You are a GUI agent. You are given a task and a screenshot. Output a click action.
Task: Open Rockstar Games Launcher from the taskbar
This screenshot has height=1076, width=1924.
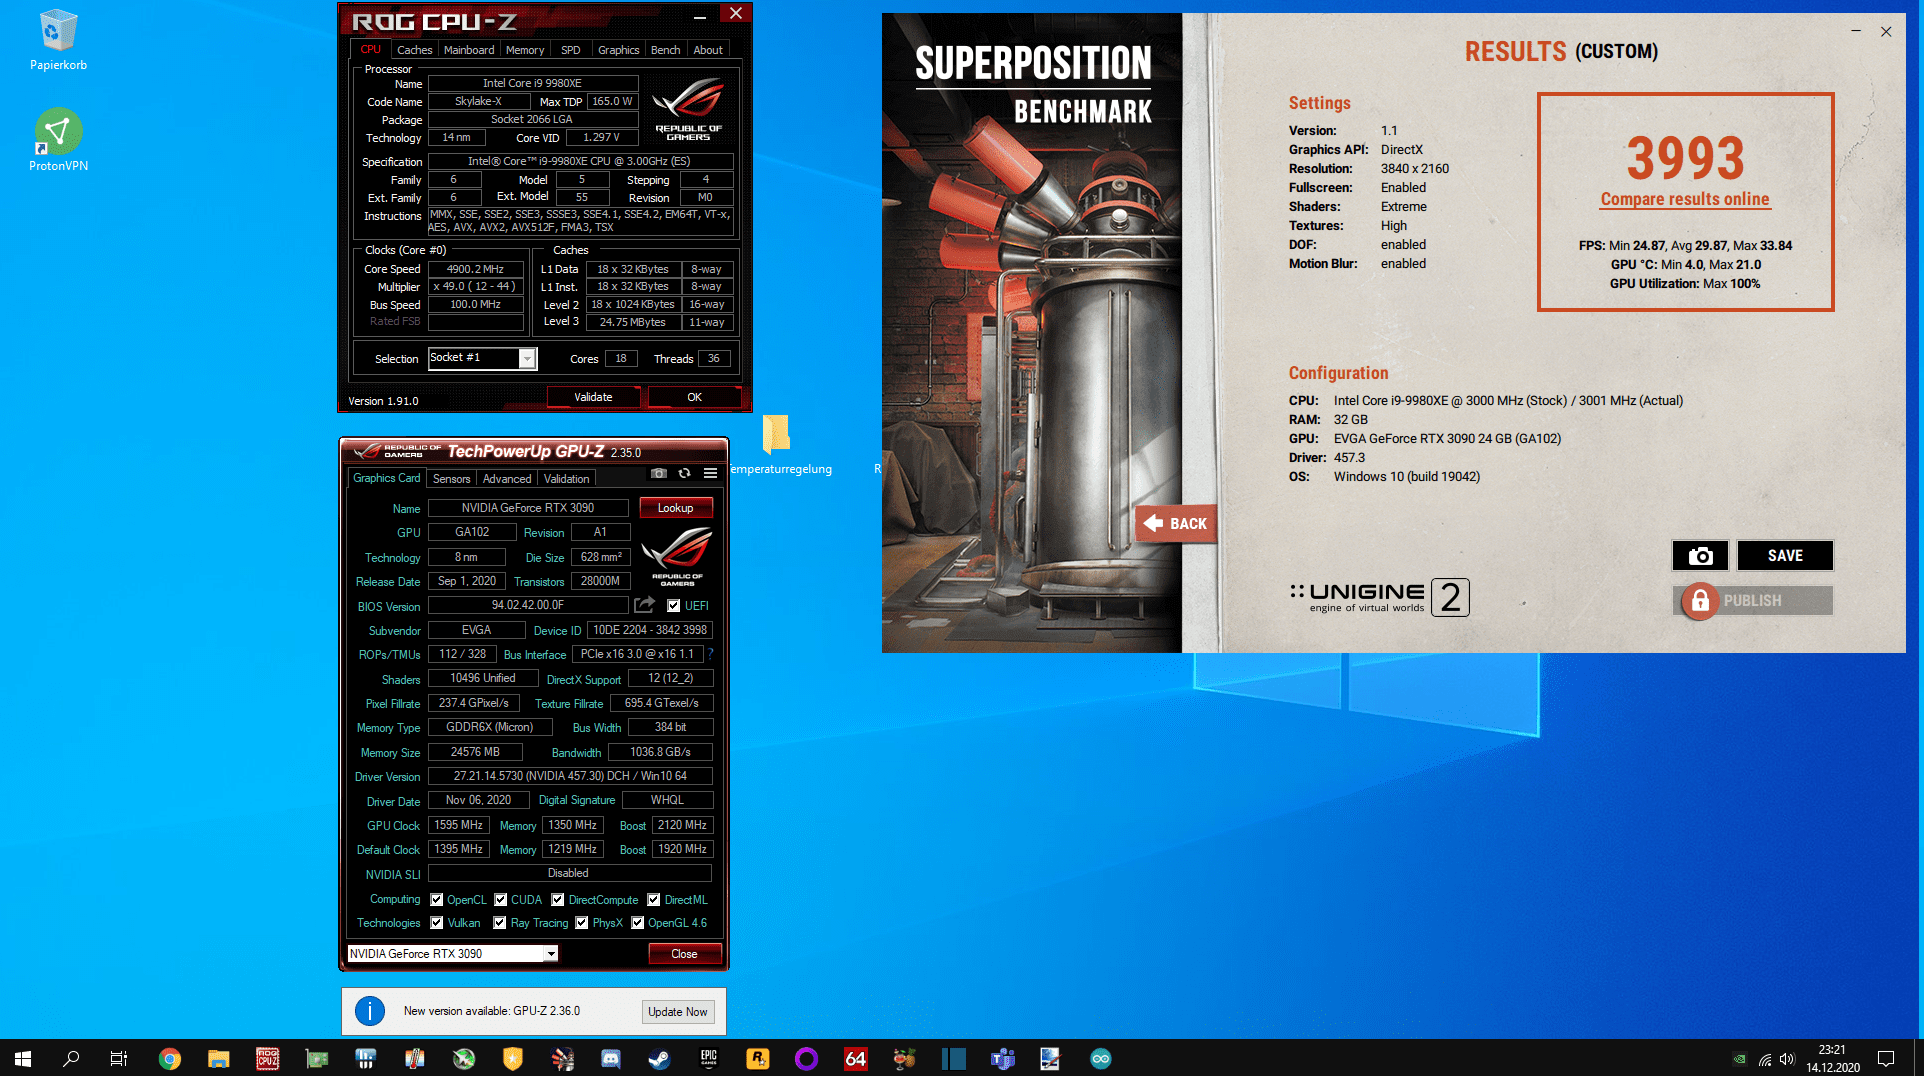[x=758, y=1058]
